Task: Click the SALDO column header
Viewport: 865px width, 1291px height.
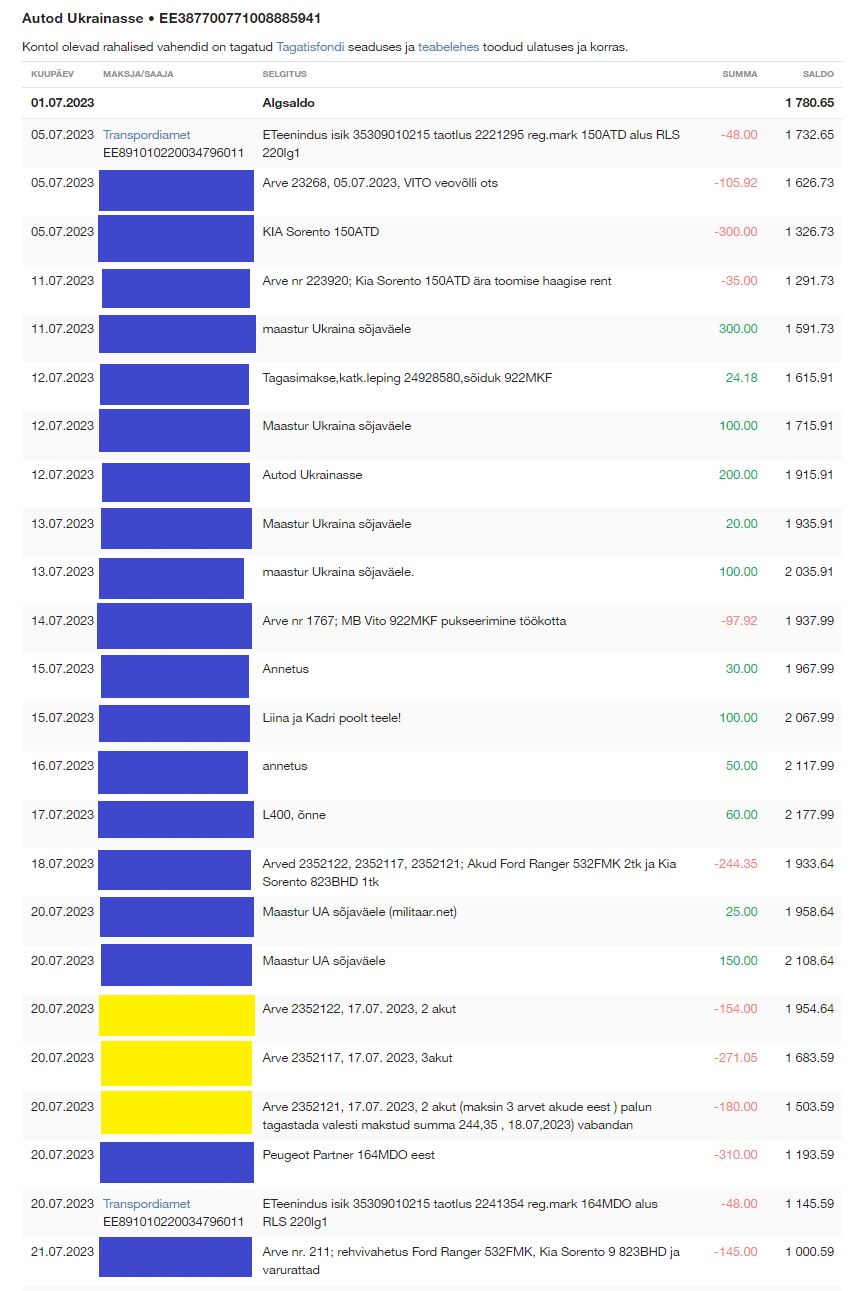Action: [817, 75]
